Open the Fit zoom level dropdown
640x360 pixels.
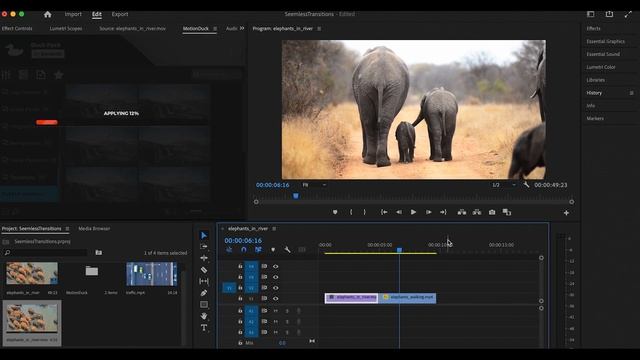tap(314, 185)
